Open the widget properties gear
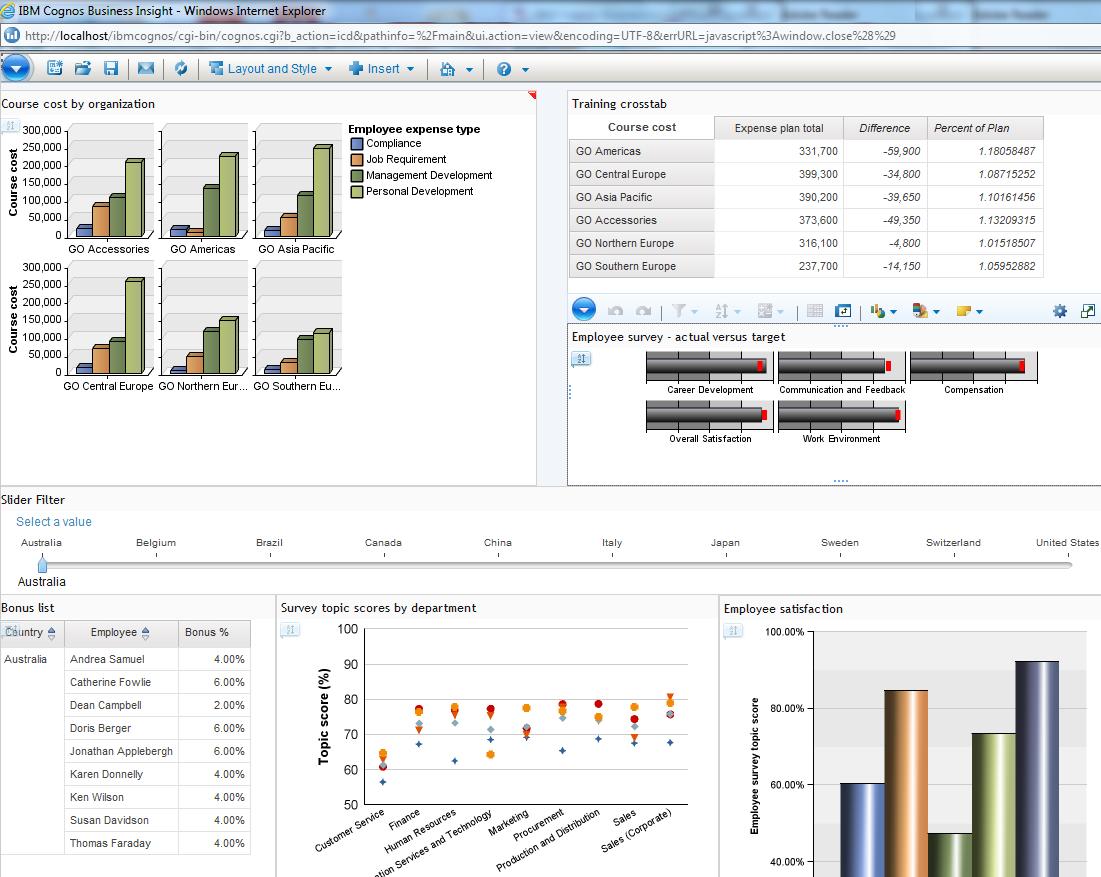 pyautogui.click(x=1058, y=311)
